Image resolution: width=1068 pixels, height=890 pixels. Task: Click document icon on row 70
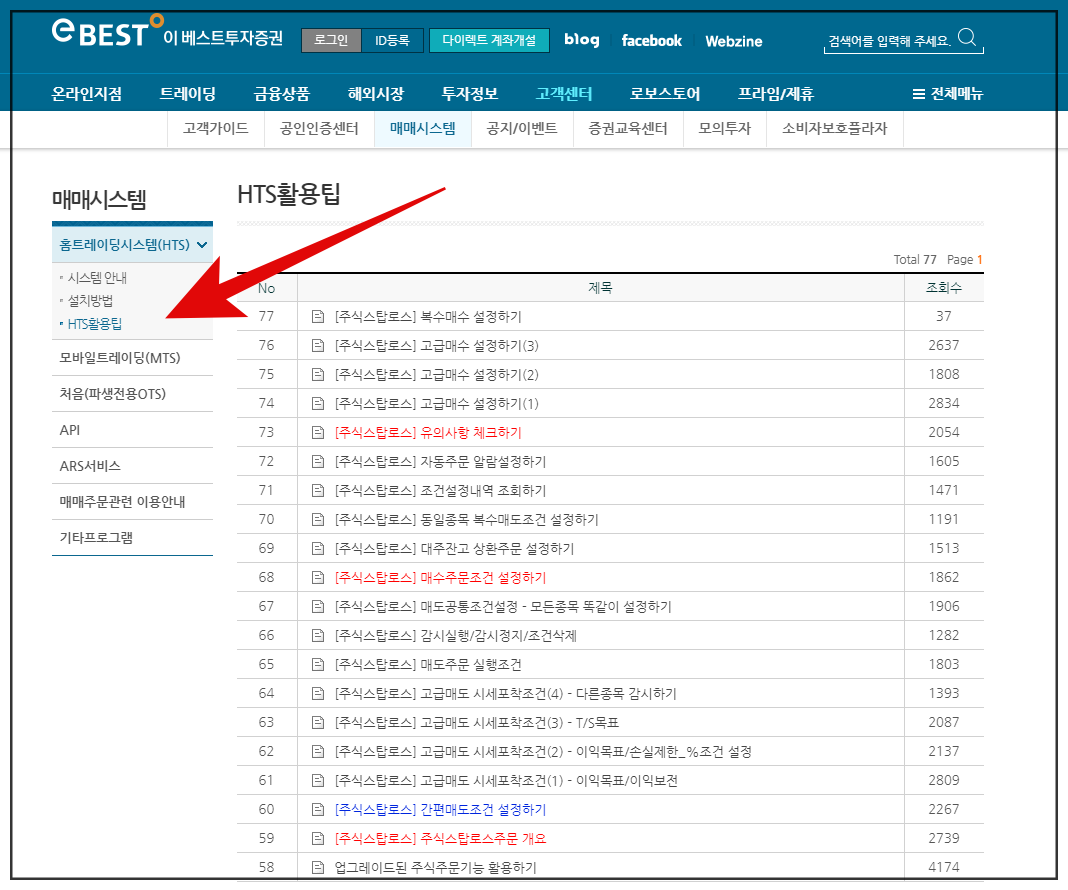(x=317, y=520)
